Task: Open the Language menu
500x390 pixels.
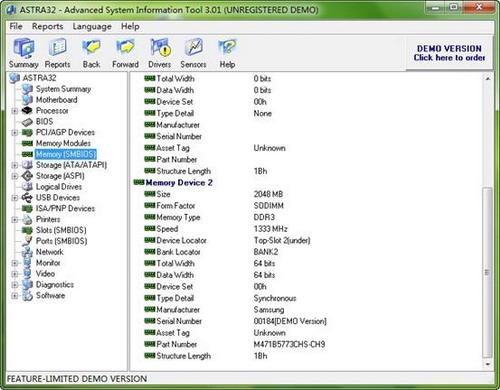Action: [x=92, y=26]
